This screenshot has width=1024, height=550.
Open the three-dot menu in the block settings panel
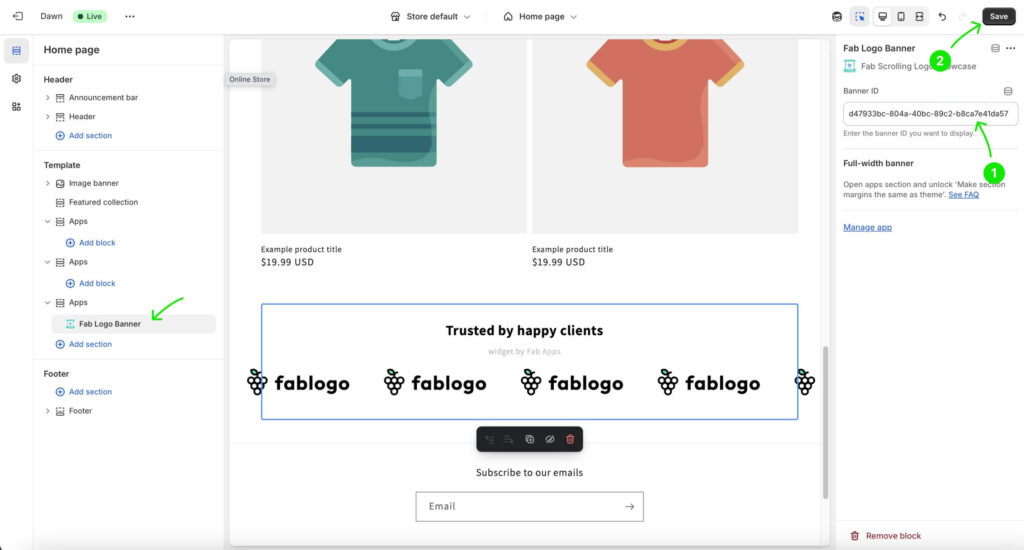pos(1010,48)
